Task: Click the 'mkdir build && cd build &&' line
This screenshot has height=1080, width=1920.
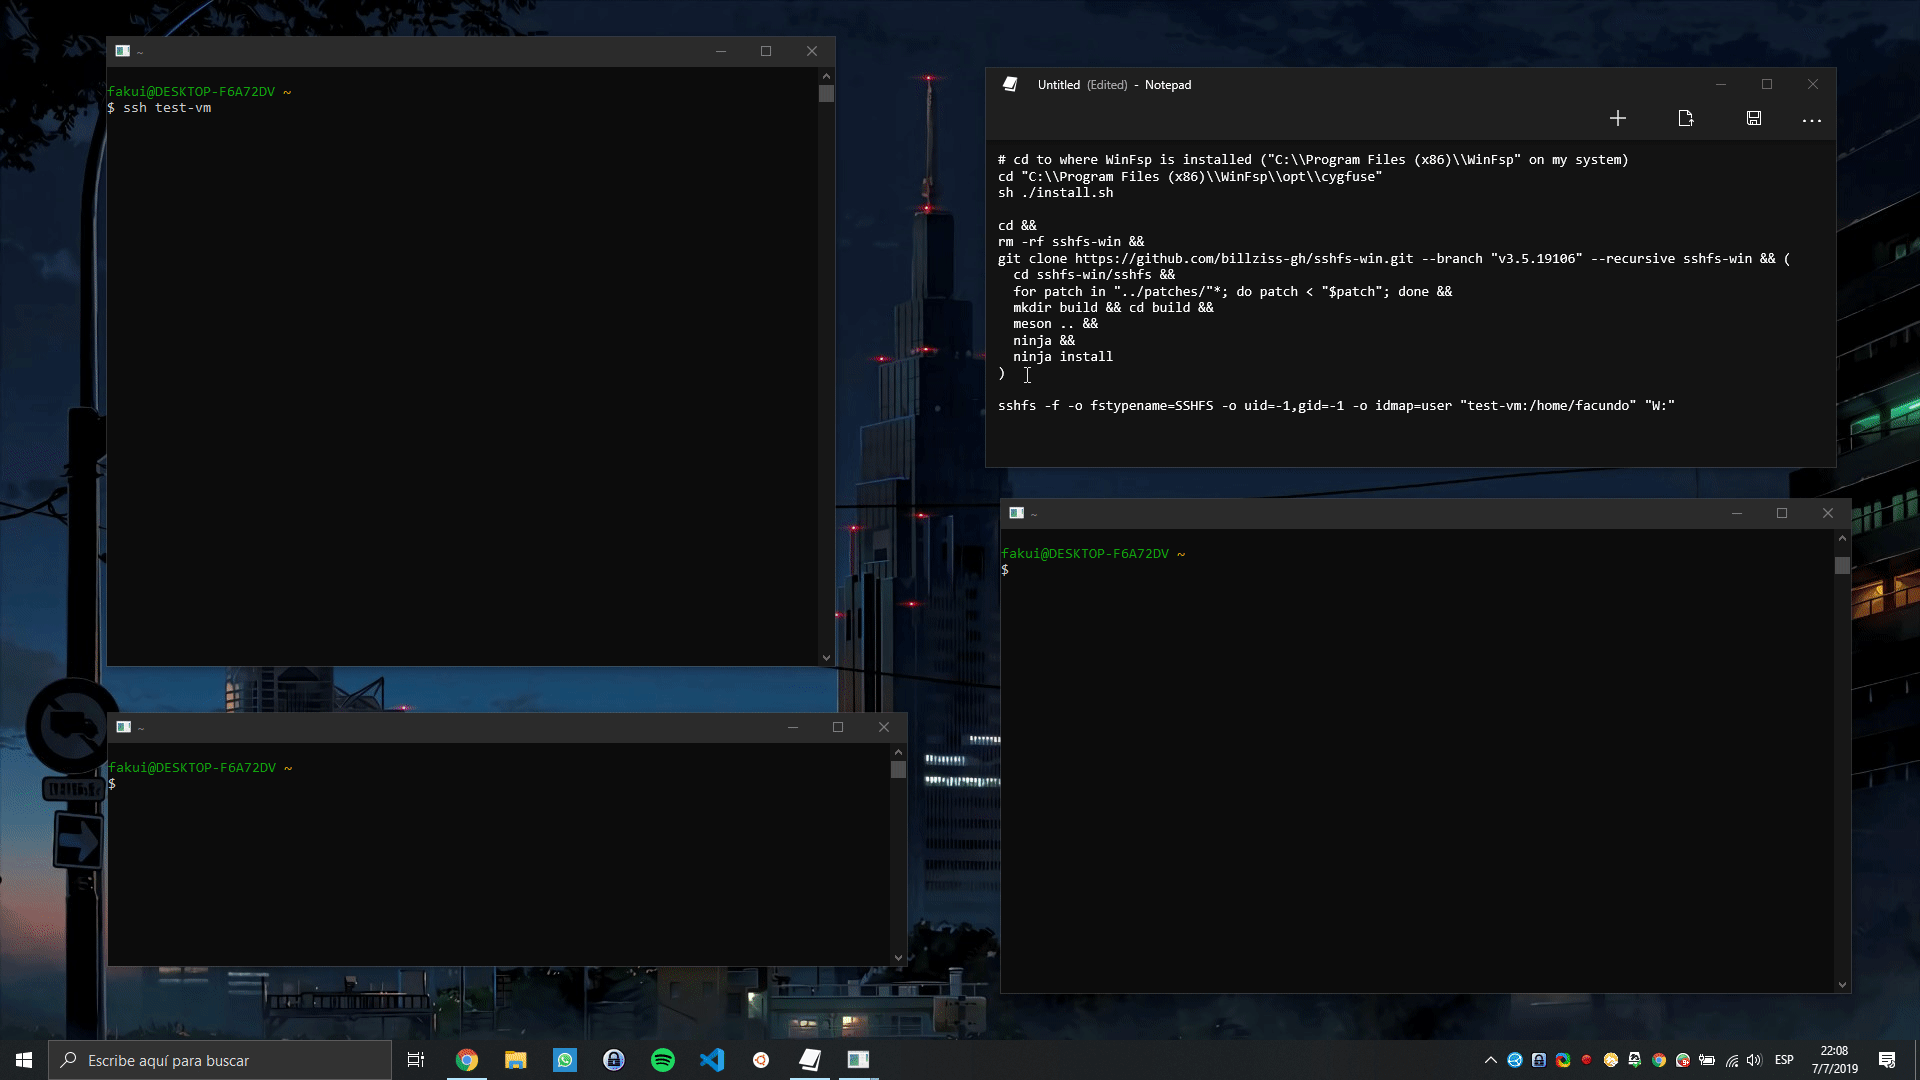Action: pos(1113,308)
